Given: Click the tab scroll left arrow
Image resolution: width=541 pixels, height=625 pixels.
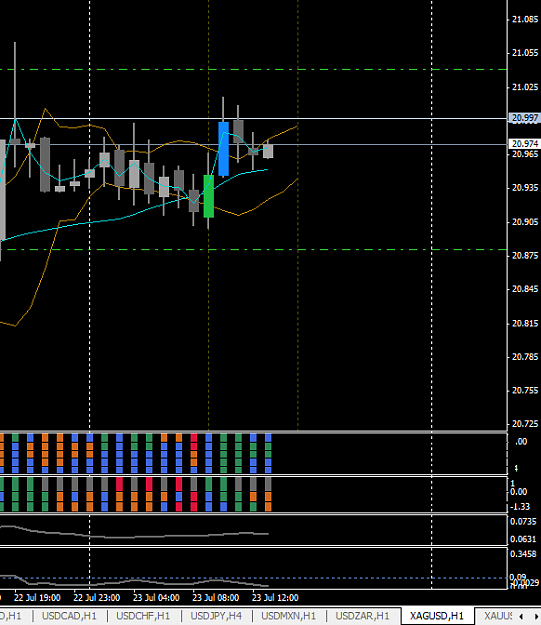Looking at the screenshot, I should pyautogui.click(x=522, y=616).
